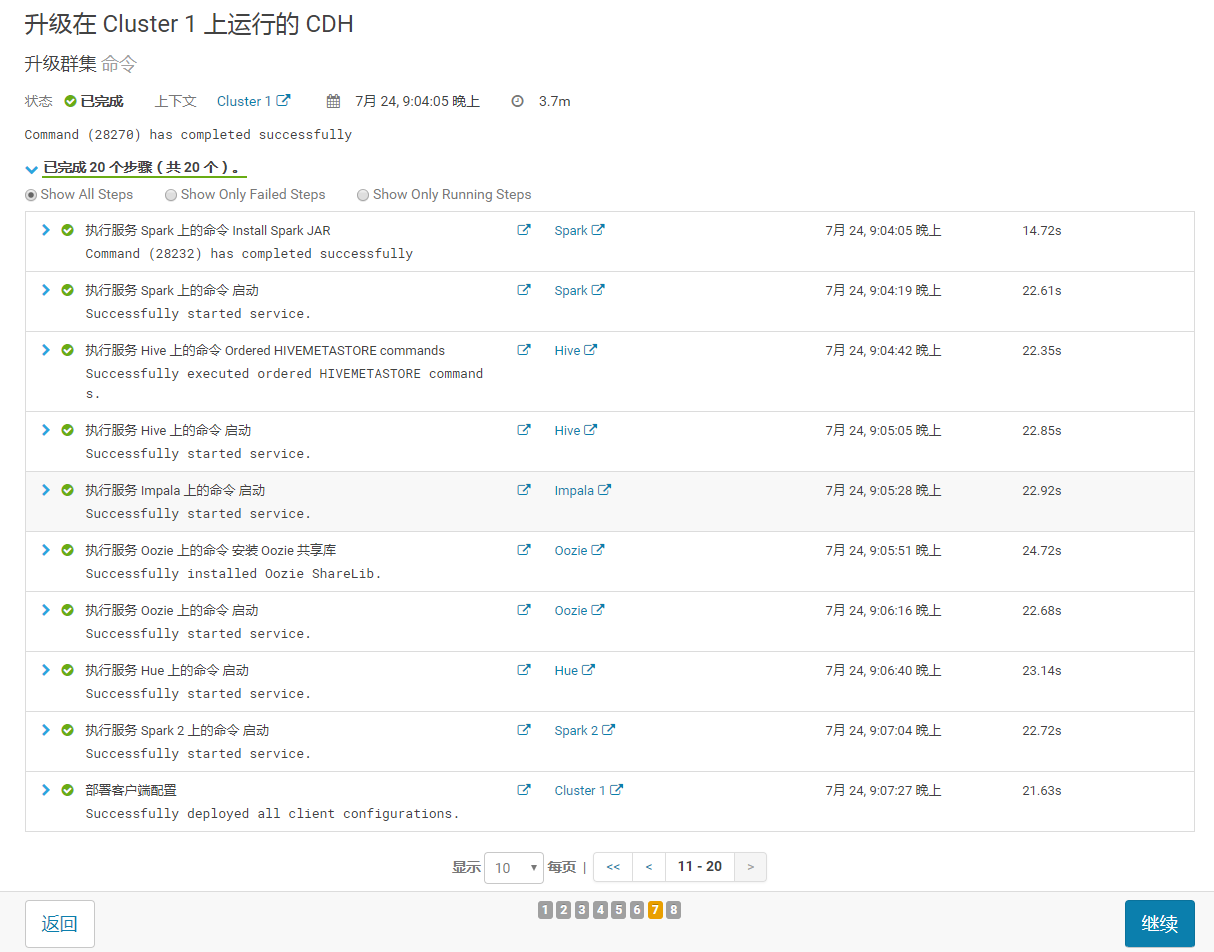
Task: Click the next-page arrow in the pager
Action: 750,867
